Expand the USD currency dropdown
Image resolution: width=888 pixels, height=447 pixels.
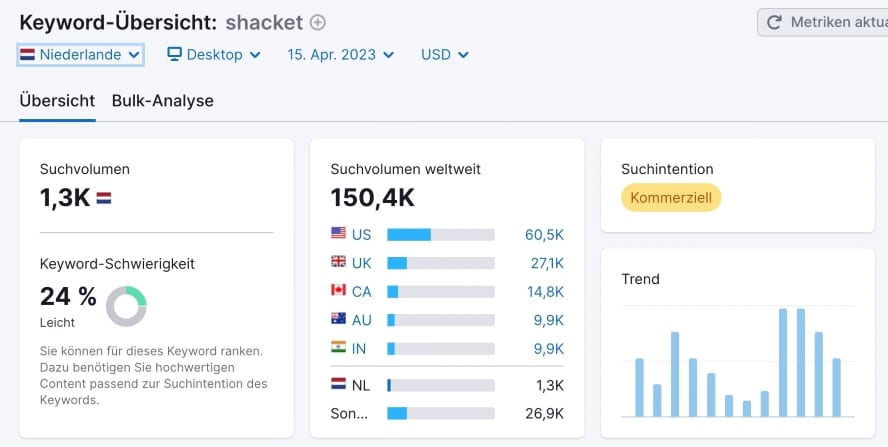click(444, 54)
